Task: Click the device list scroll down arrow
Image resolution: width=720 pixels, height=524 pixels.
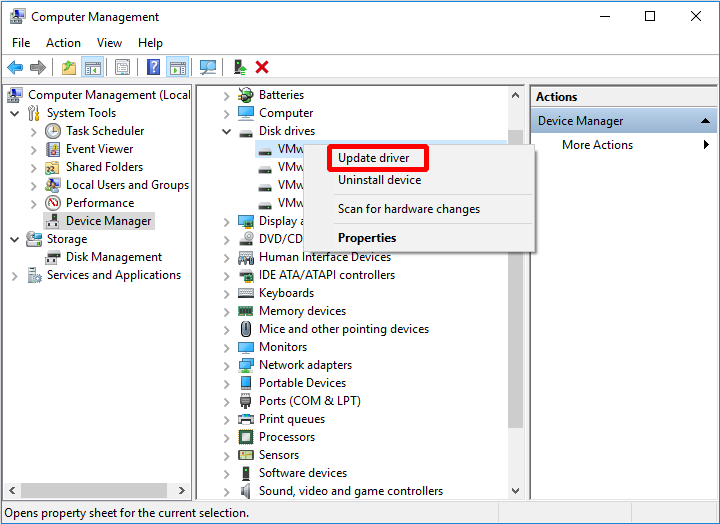Action: [x=515, y=491]
